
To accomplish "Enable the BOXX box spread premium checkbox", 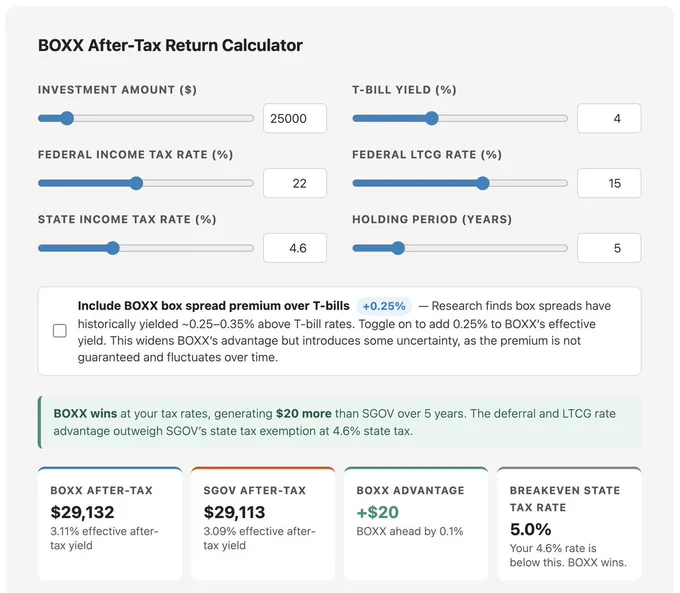I will tap(59, 331).
